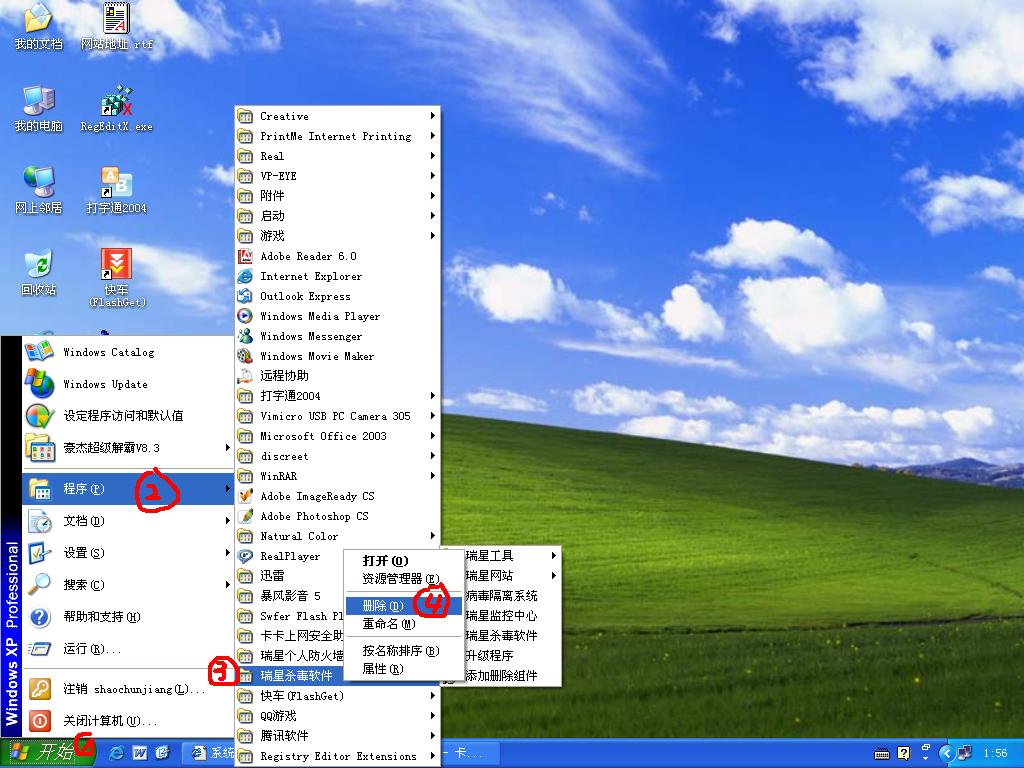Launch RealPlayer from programs list
Screen dimensions: 1024x768
click(x=290, y=556)
